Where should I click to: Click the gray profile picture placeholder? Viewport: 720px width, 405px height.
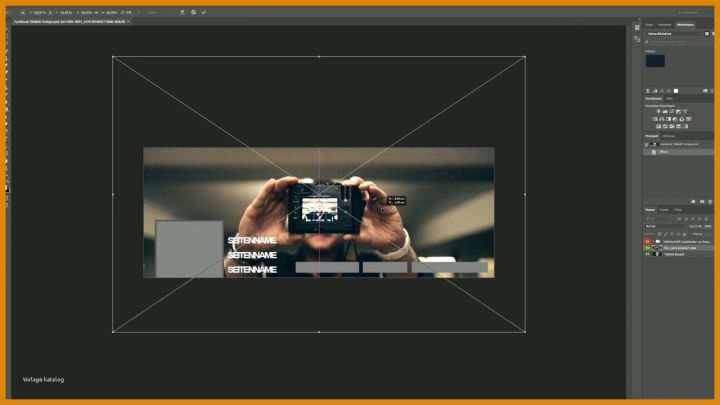click(189, 249)
